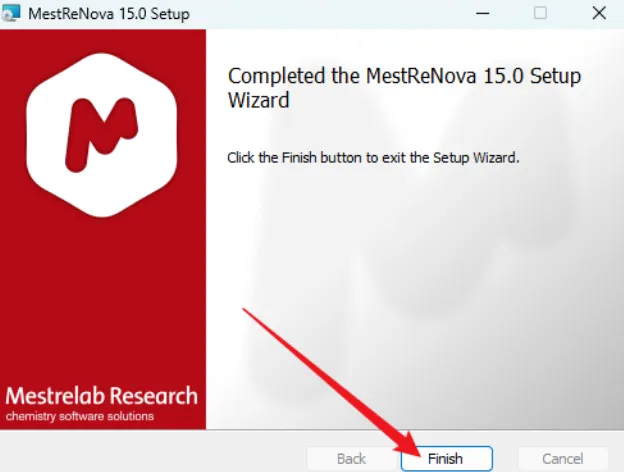This screenshot has width=624, height=472.
Task: Click the Finish button
Action: (x=447, y=459)
